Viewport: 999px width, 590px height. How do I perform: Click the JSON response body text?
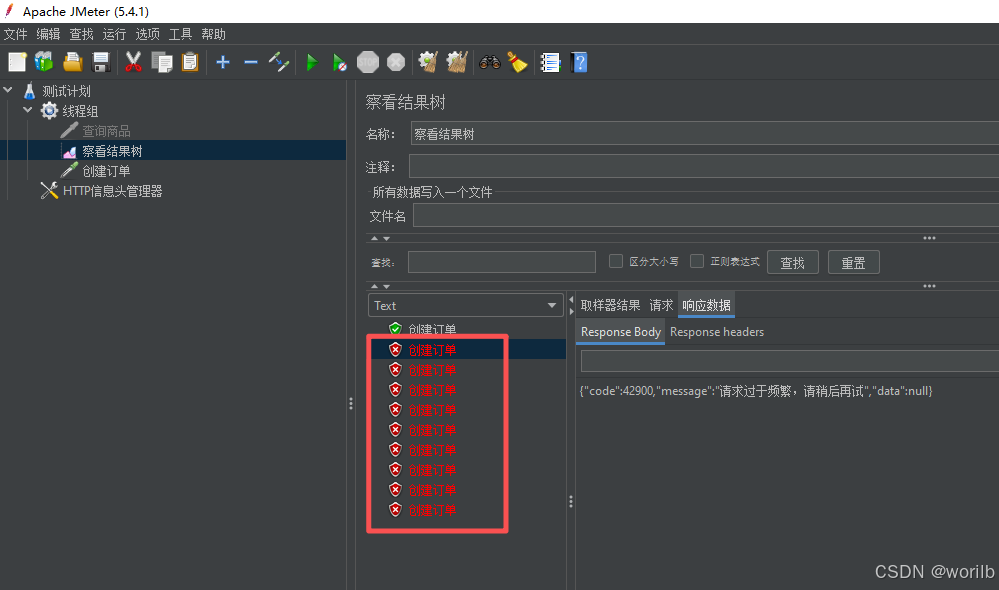pos(756,391)
